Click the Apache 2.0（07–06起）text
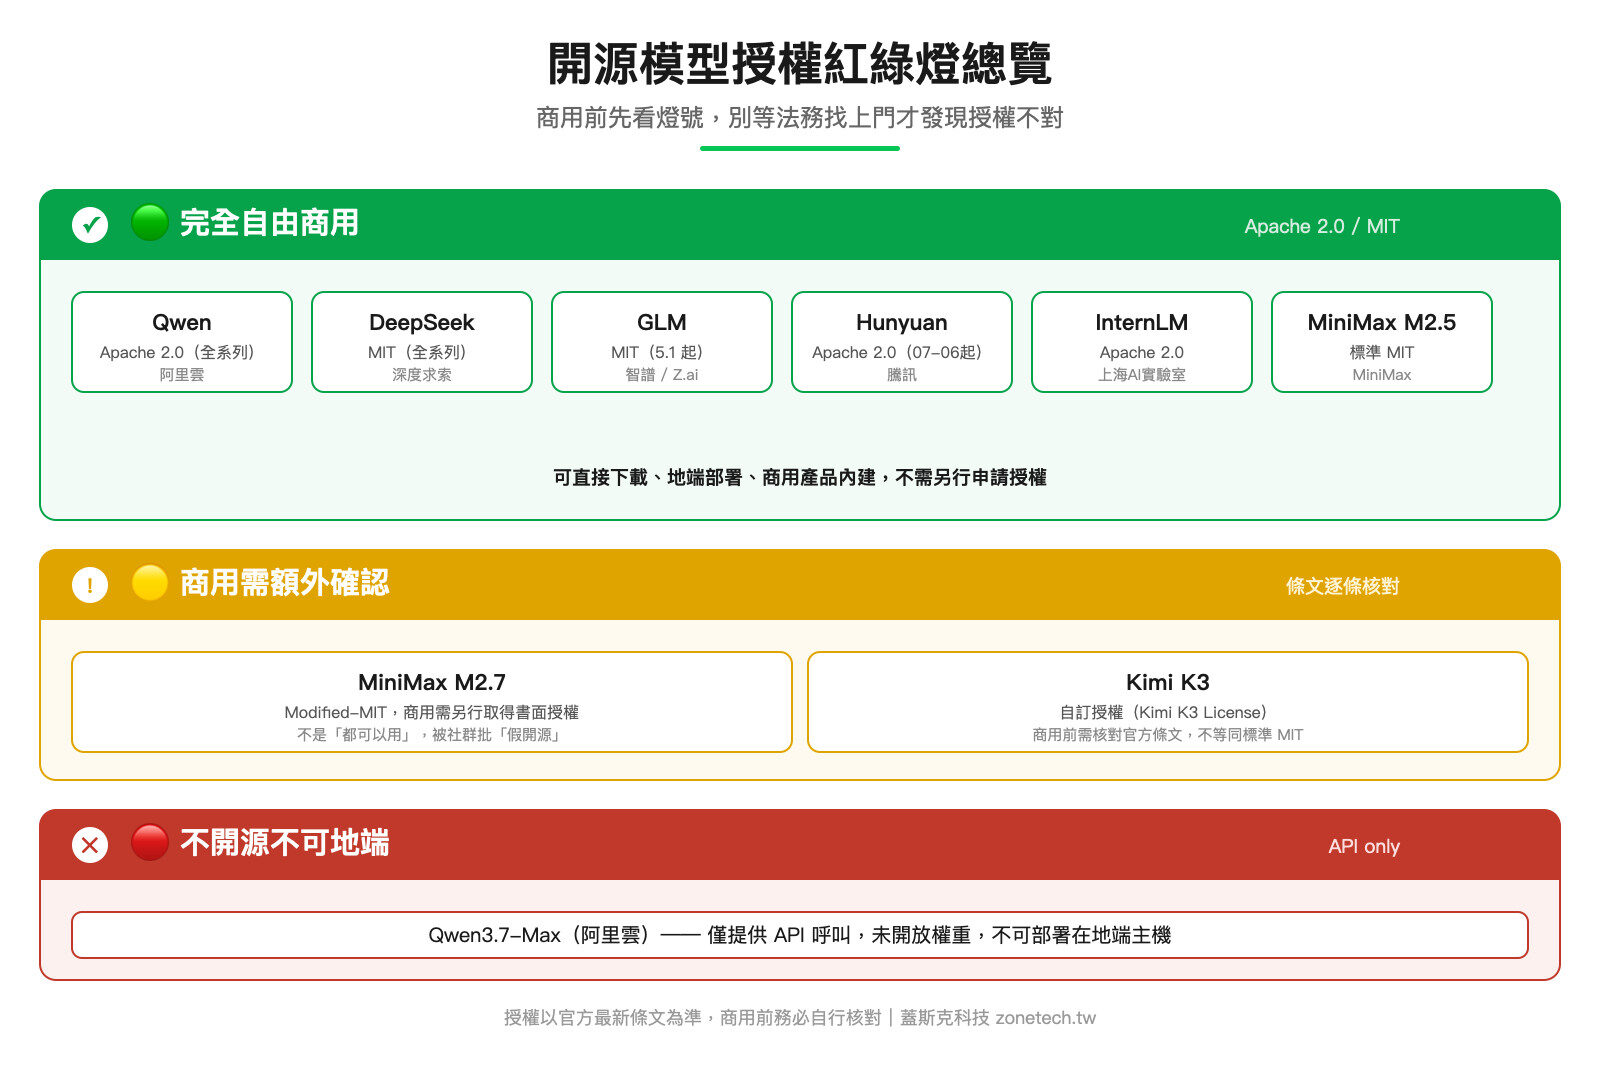This screenshot has height=1068, width=1600. (902, 352)
